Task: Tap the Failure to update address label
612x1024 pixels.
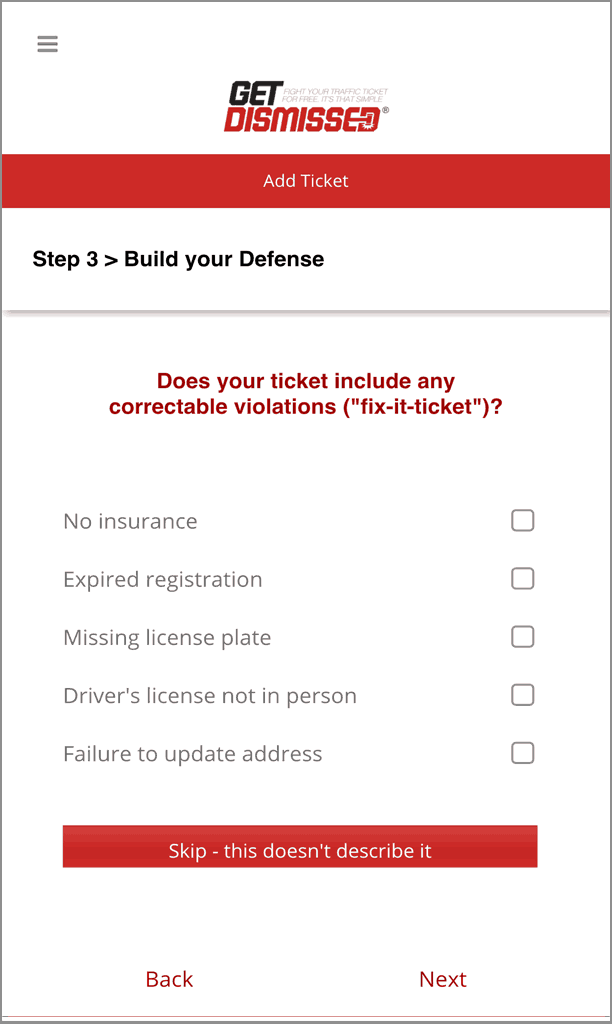Action: click(192, 754)
